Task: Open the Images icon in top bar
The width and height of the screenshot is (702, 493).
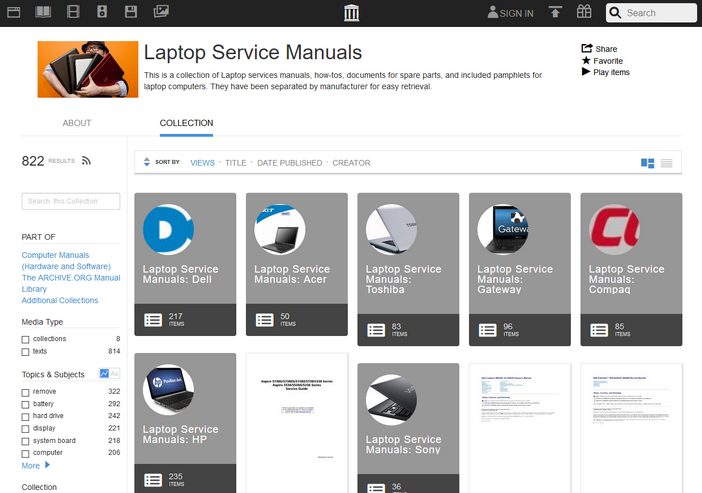Action: [161, 12]
